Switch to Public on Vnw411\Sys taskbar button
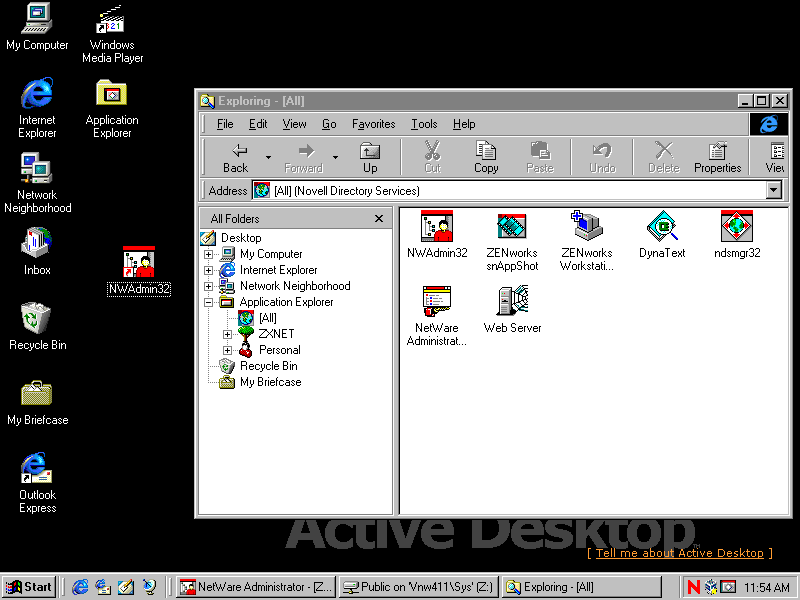The height and width of the screenshot is (600, 800). tap(418, 587)
